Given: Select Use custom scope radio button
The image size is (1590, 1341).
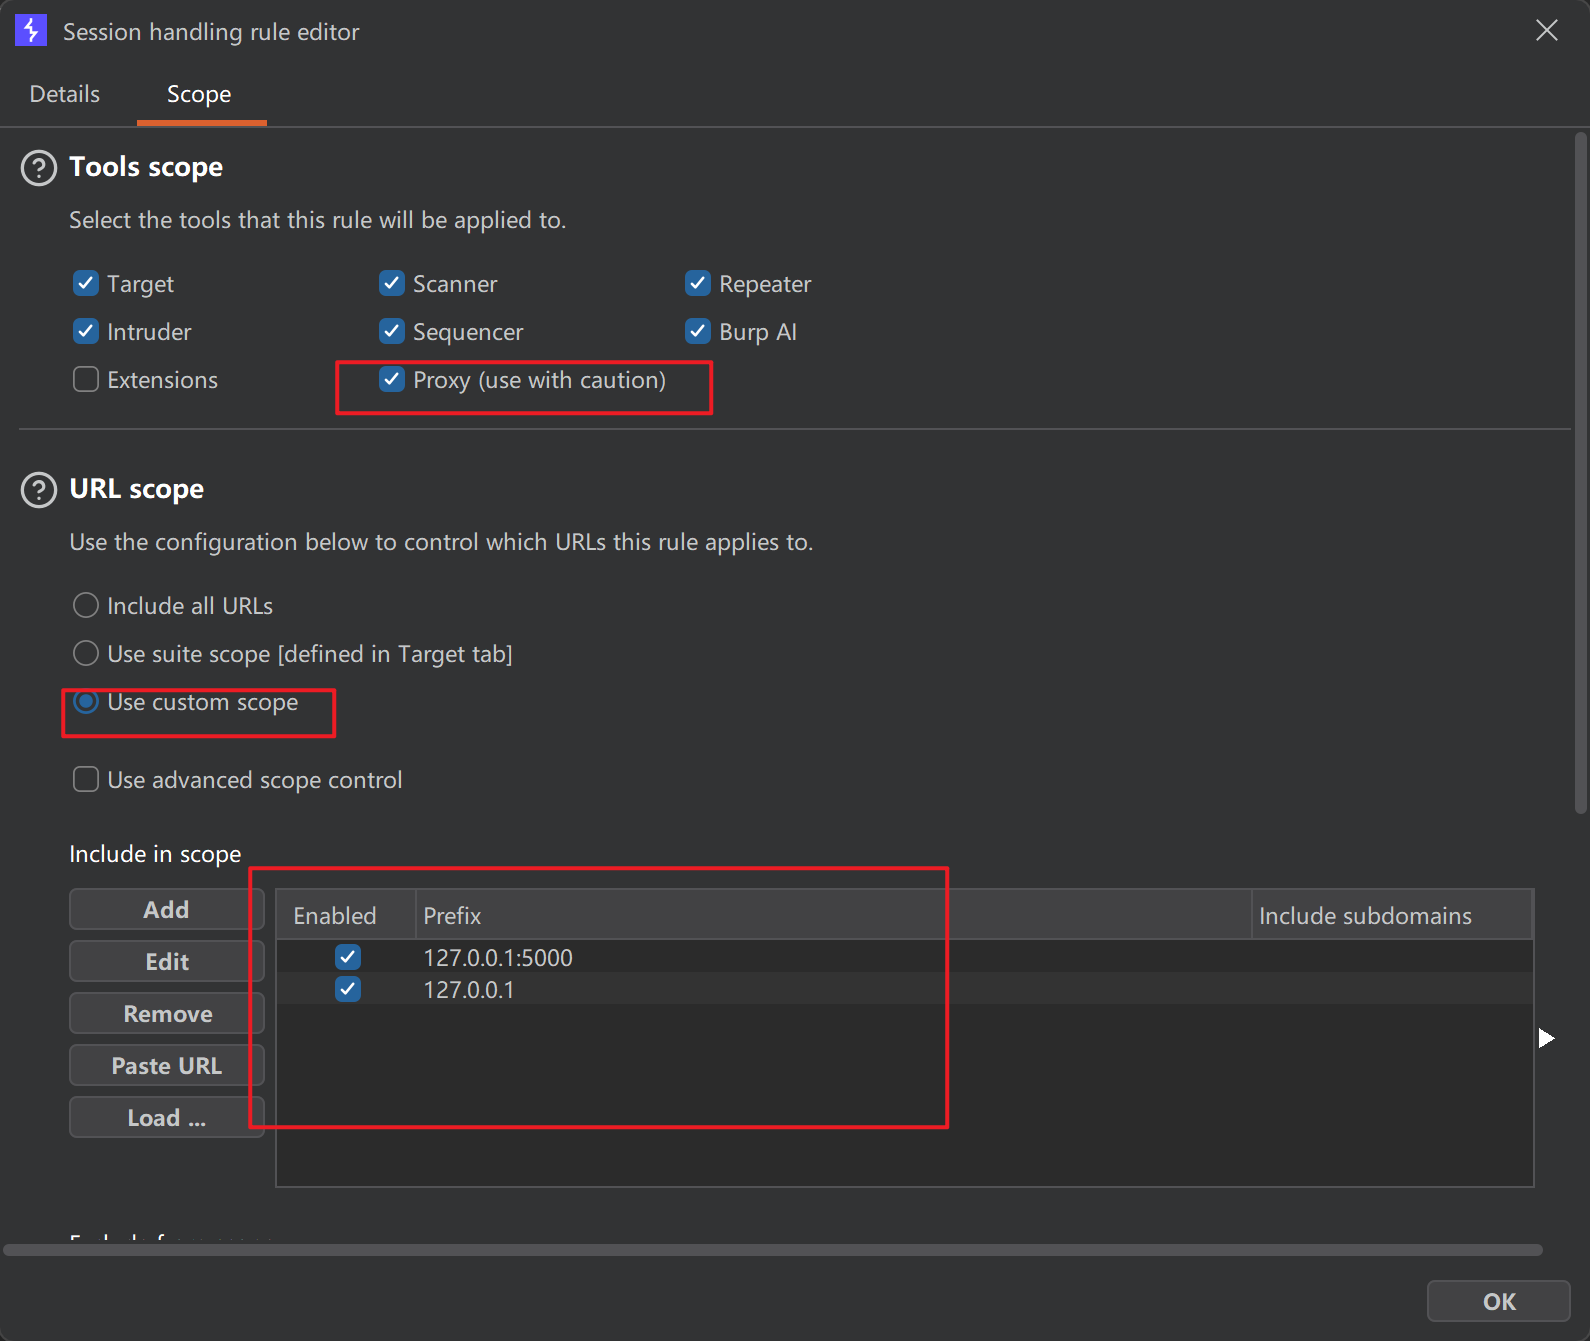Looking at the screenshot, I should click(x=86, y=701).
